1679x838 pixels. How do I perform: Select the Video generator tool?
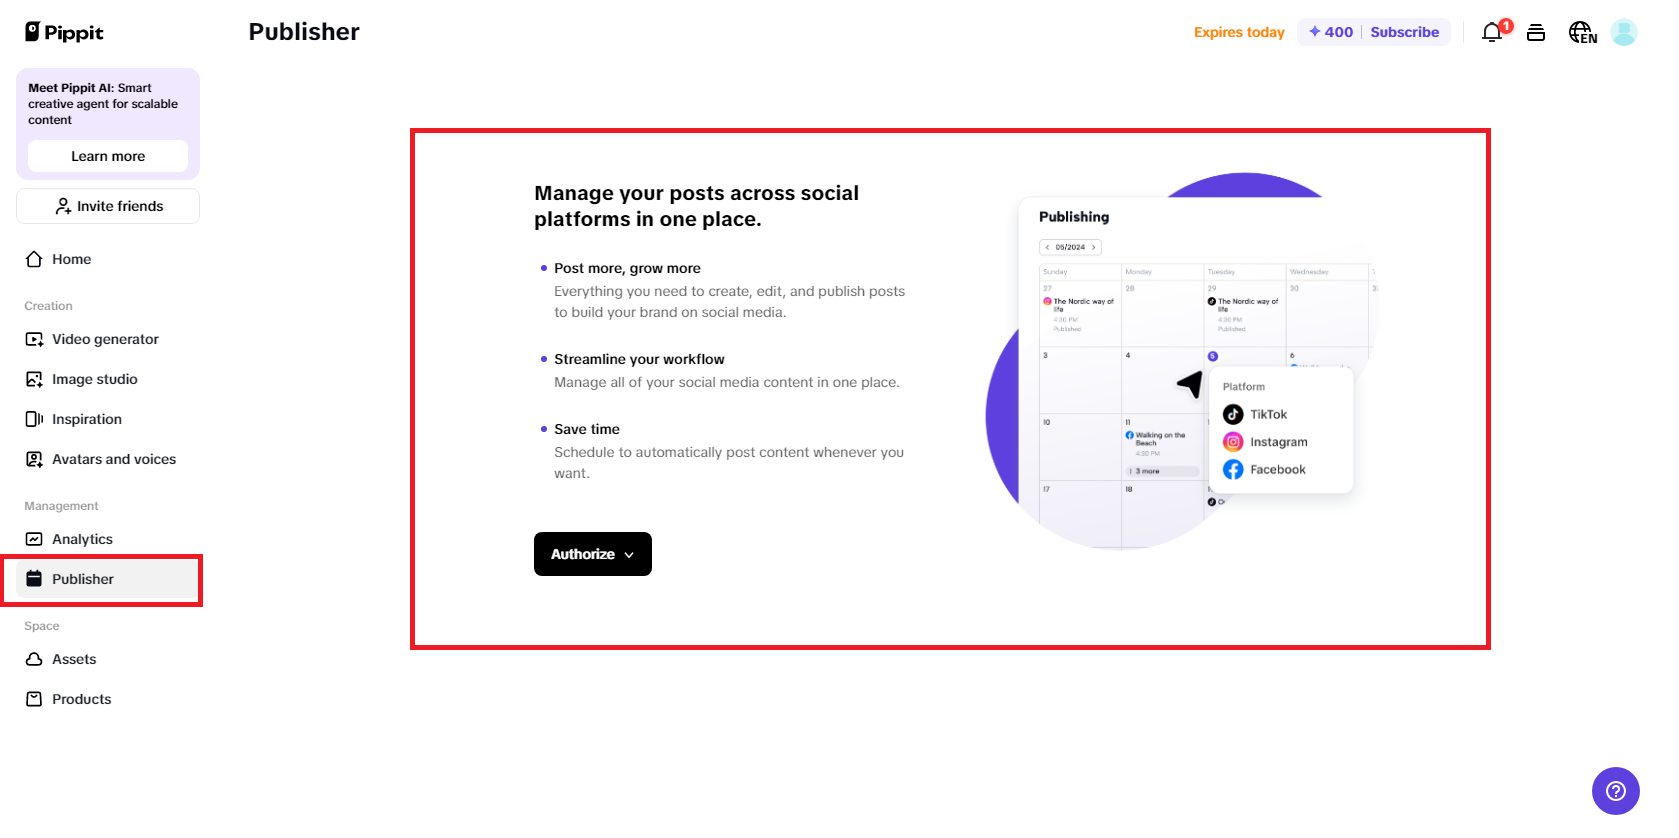coord(104,339)
